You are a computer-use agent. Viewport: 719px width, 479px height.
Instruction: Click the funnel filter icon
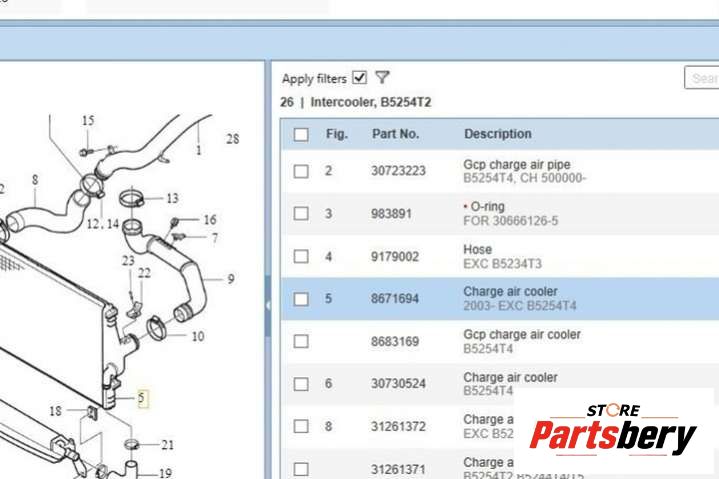point(382,78)
